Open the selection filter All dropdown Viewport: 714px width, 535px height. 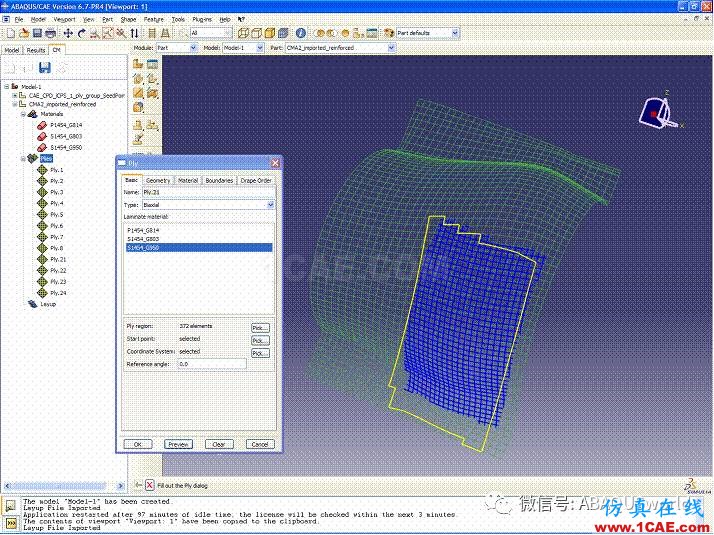tap(228, 33)
